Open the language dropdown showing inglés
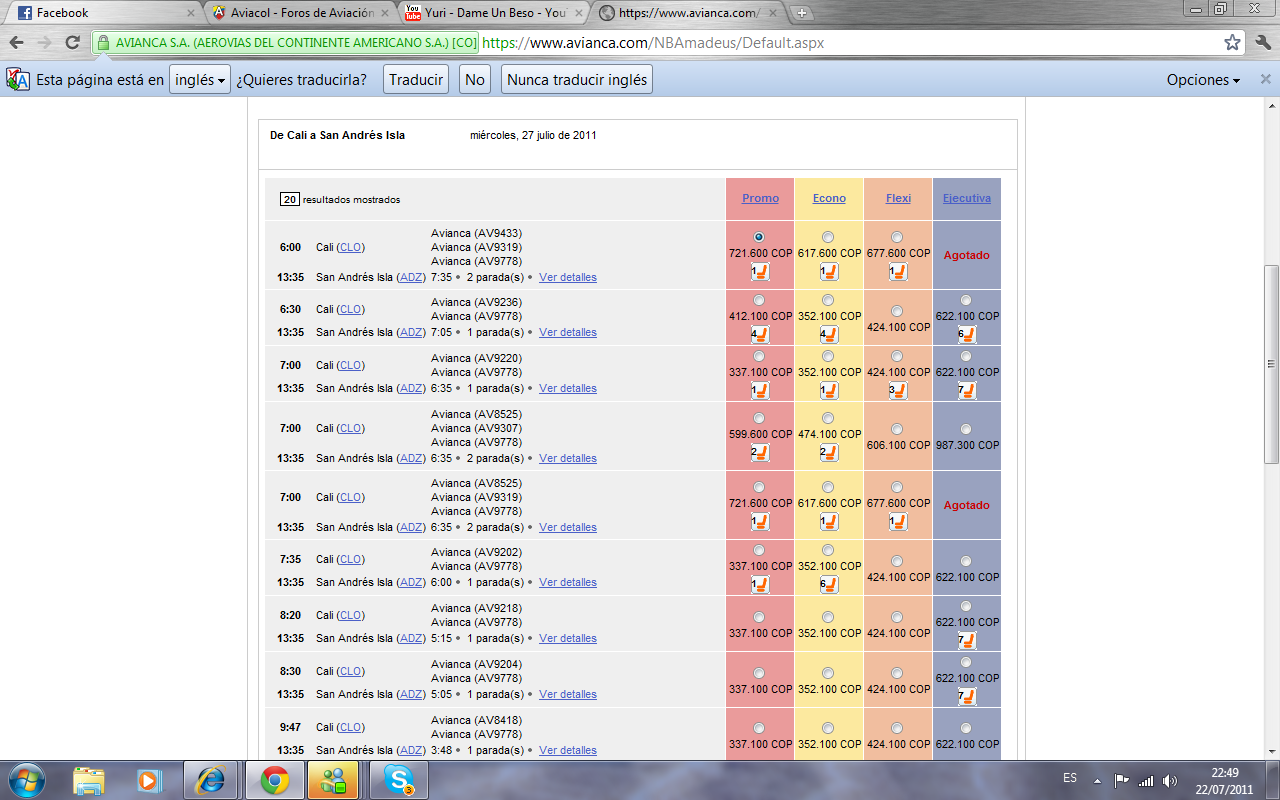Screen dimensions: 1280x800 click(x=200, y=80)
